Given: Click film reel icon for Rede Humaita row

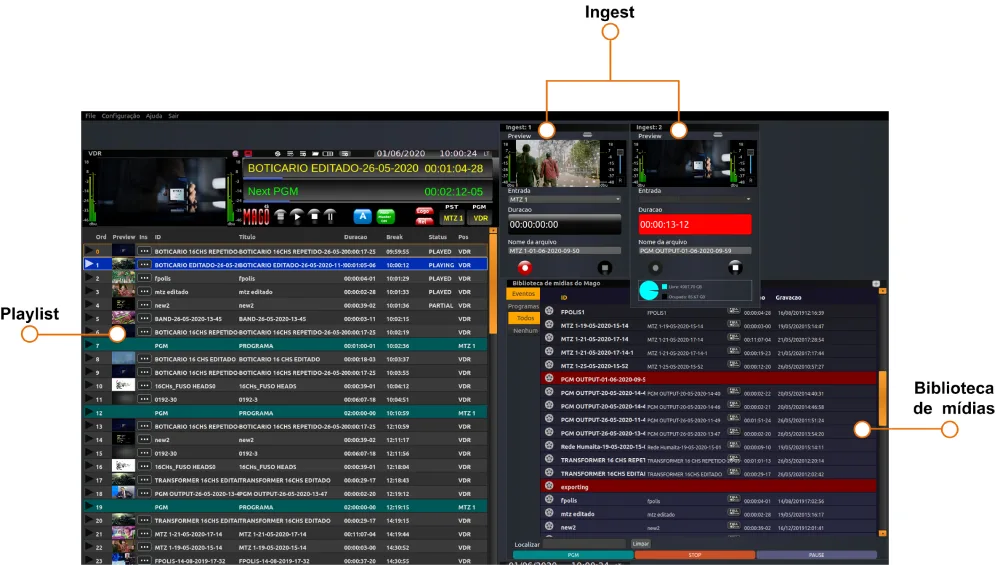Looking at the screenshot, I should [549, 446].
